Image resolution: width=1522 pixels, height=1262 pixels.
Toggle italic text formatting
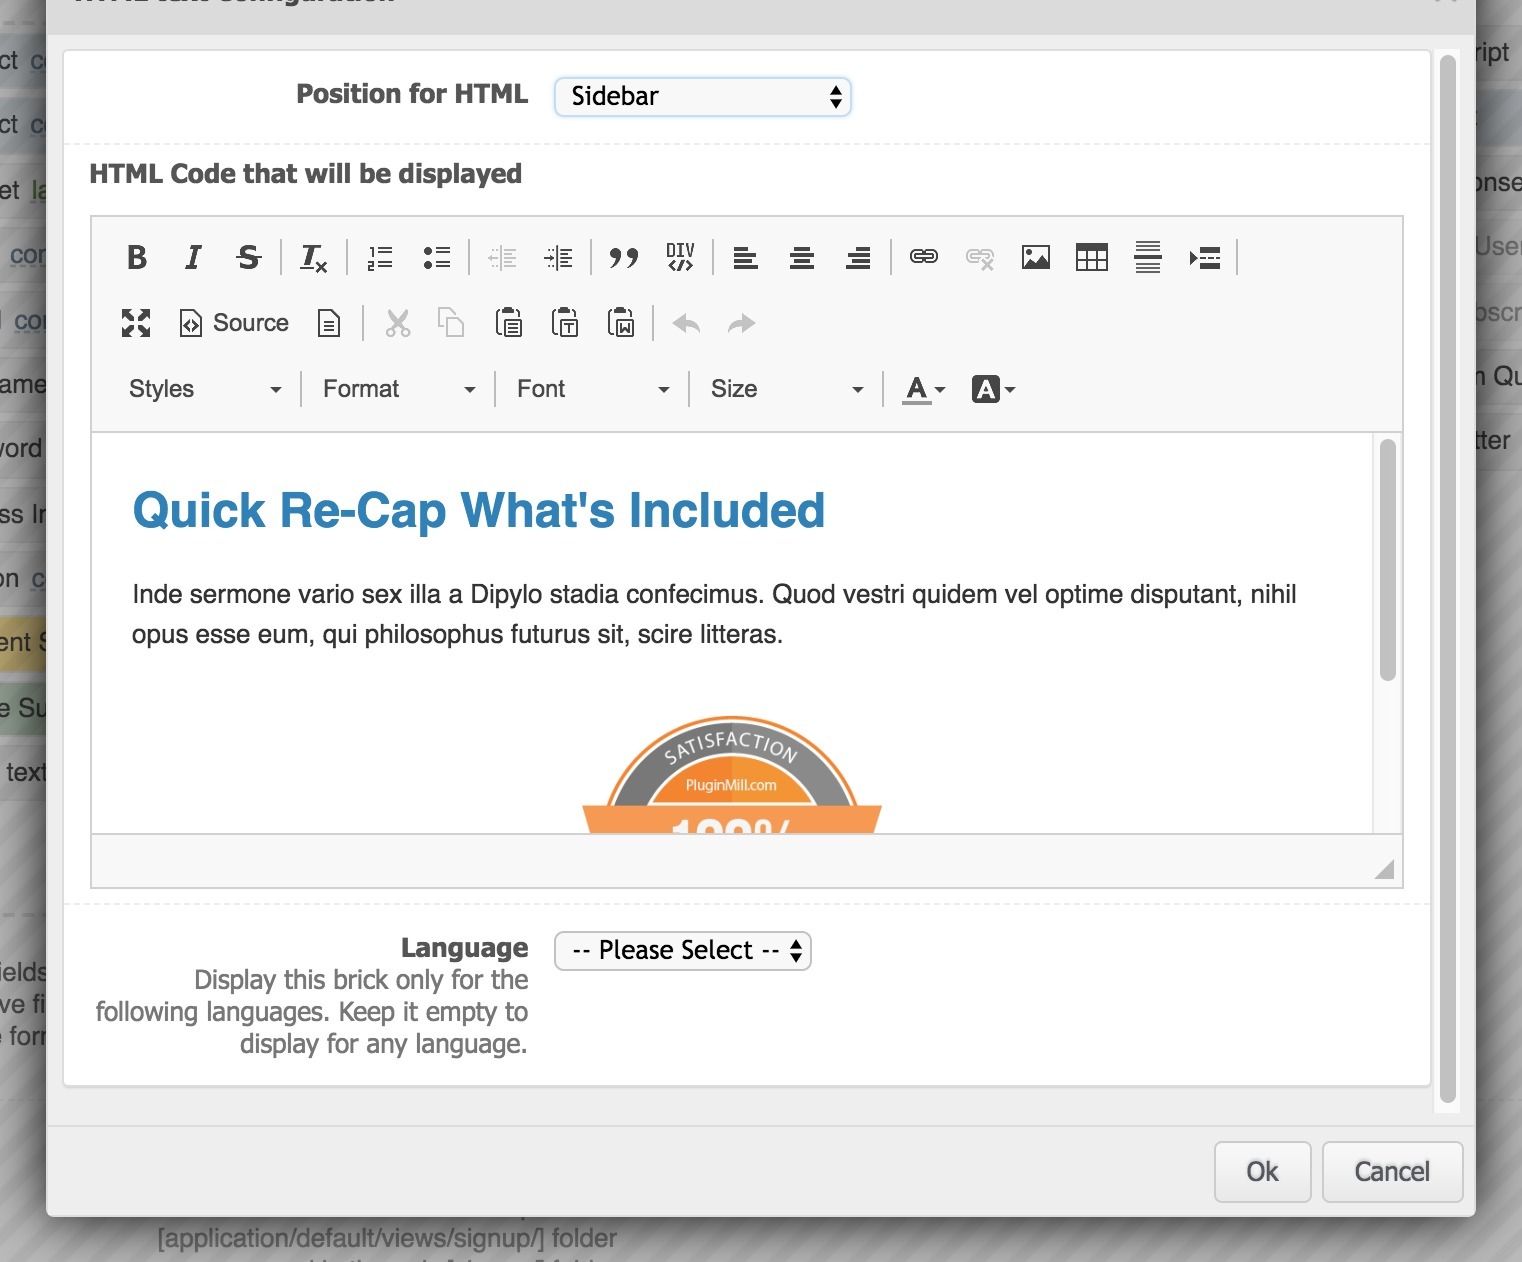click(193, 258)
